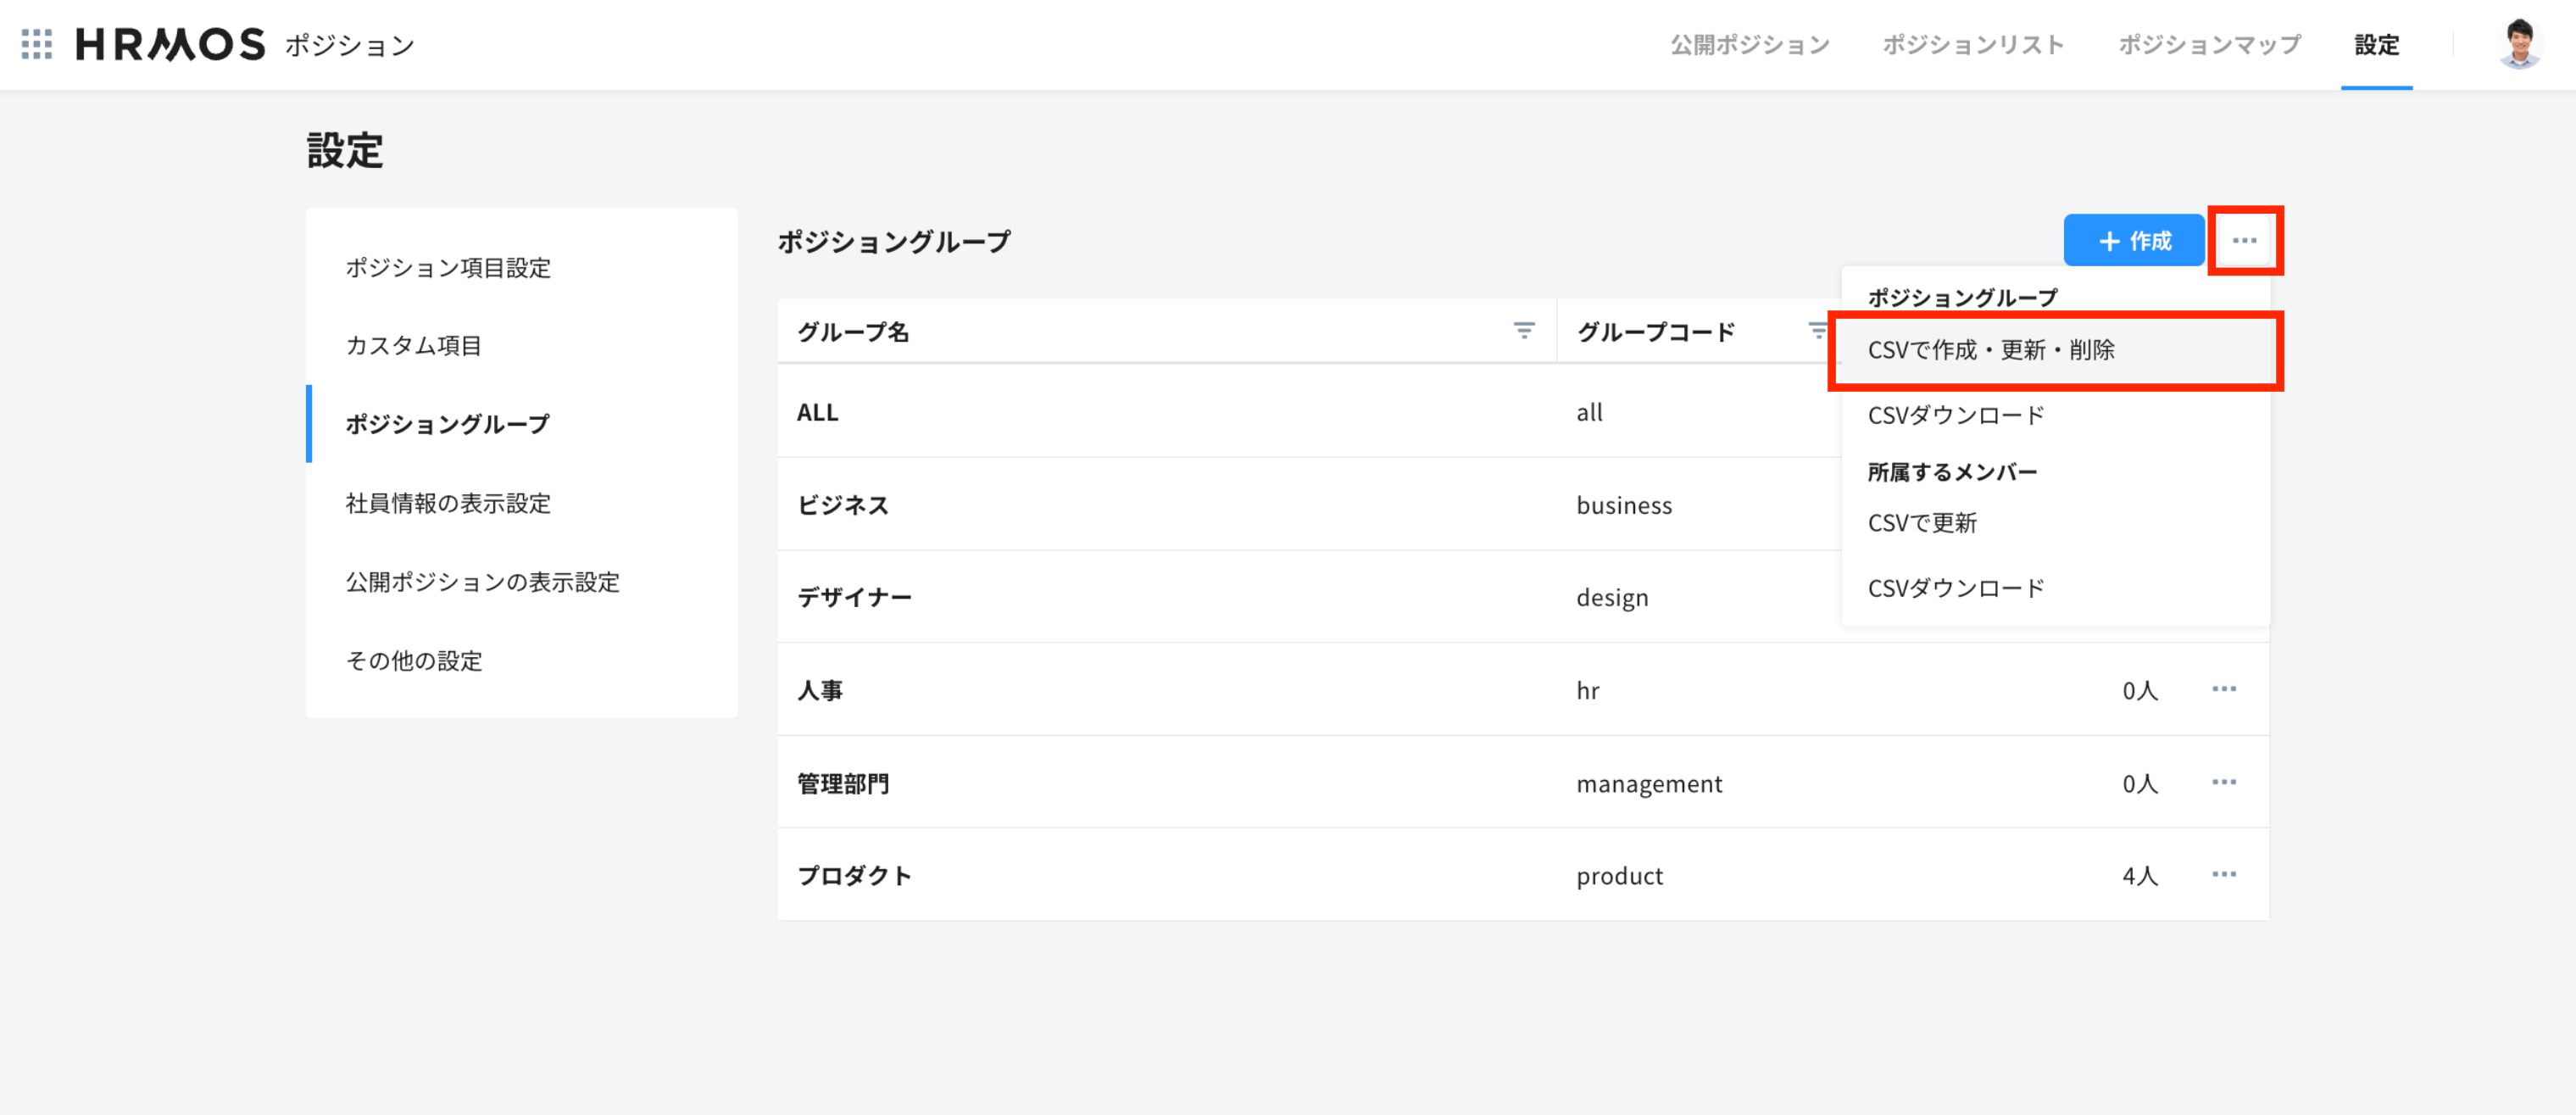Image resolution: width=2576 pixels, height=1115 pixels.
Task: Open the ポジションマップ tab
Action: [x=2209, y=44]
